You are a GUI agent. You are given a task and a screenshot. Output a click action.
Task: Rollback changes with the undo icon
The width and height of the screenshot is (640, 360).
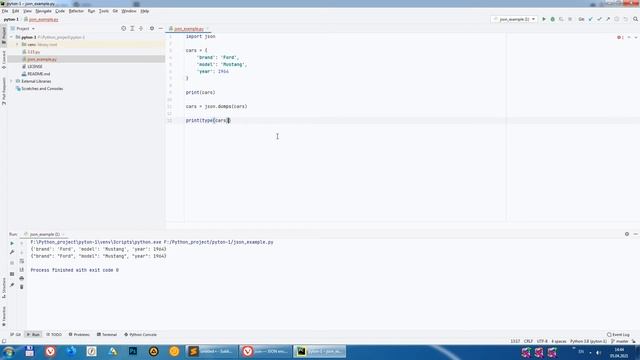click(625, 19)
